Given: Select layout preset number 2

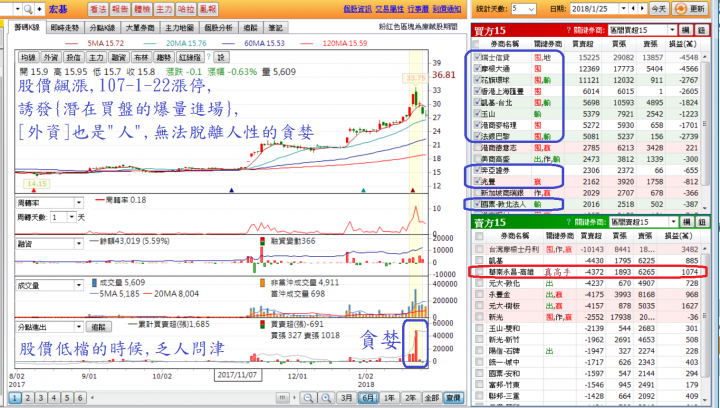Looking at the screenshot, I should [x=28, y=398].
